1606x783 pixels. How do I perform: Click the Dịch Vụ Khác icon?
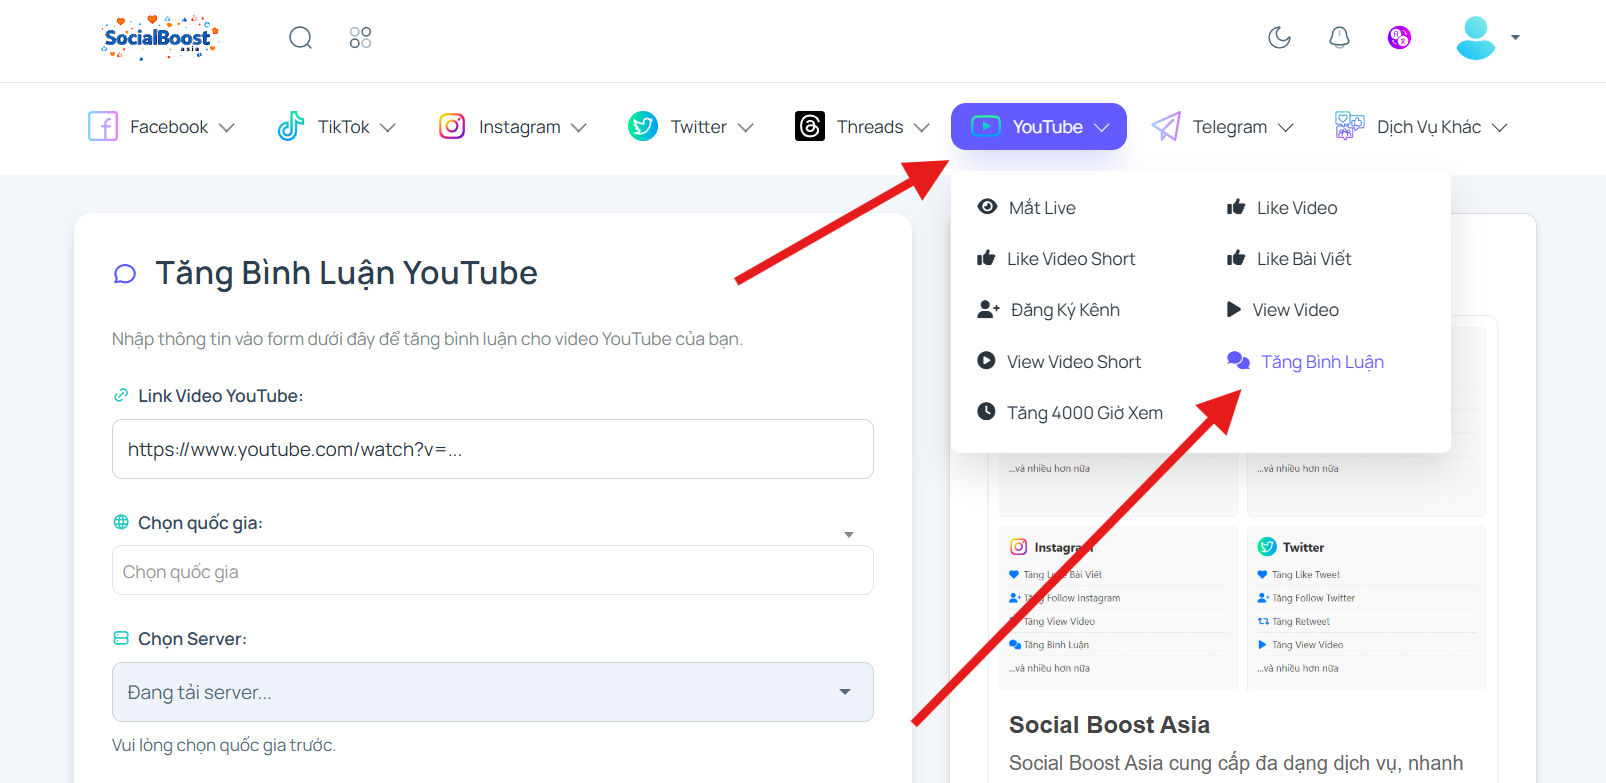click(1350, 126)
